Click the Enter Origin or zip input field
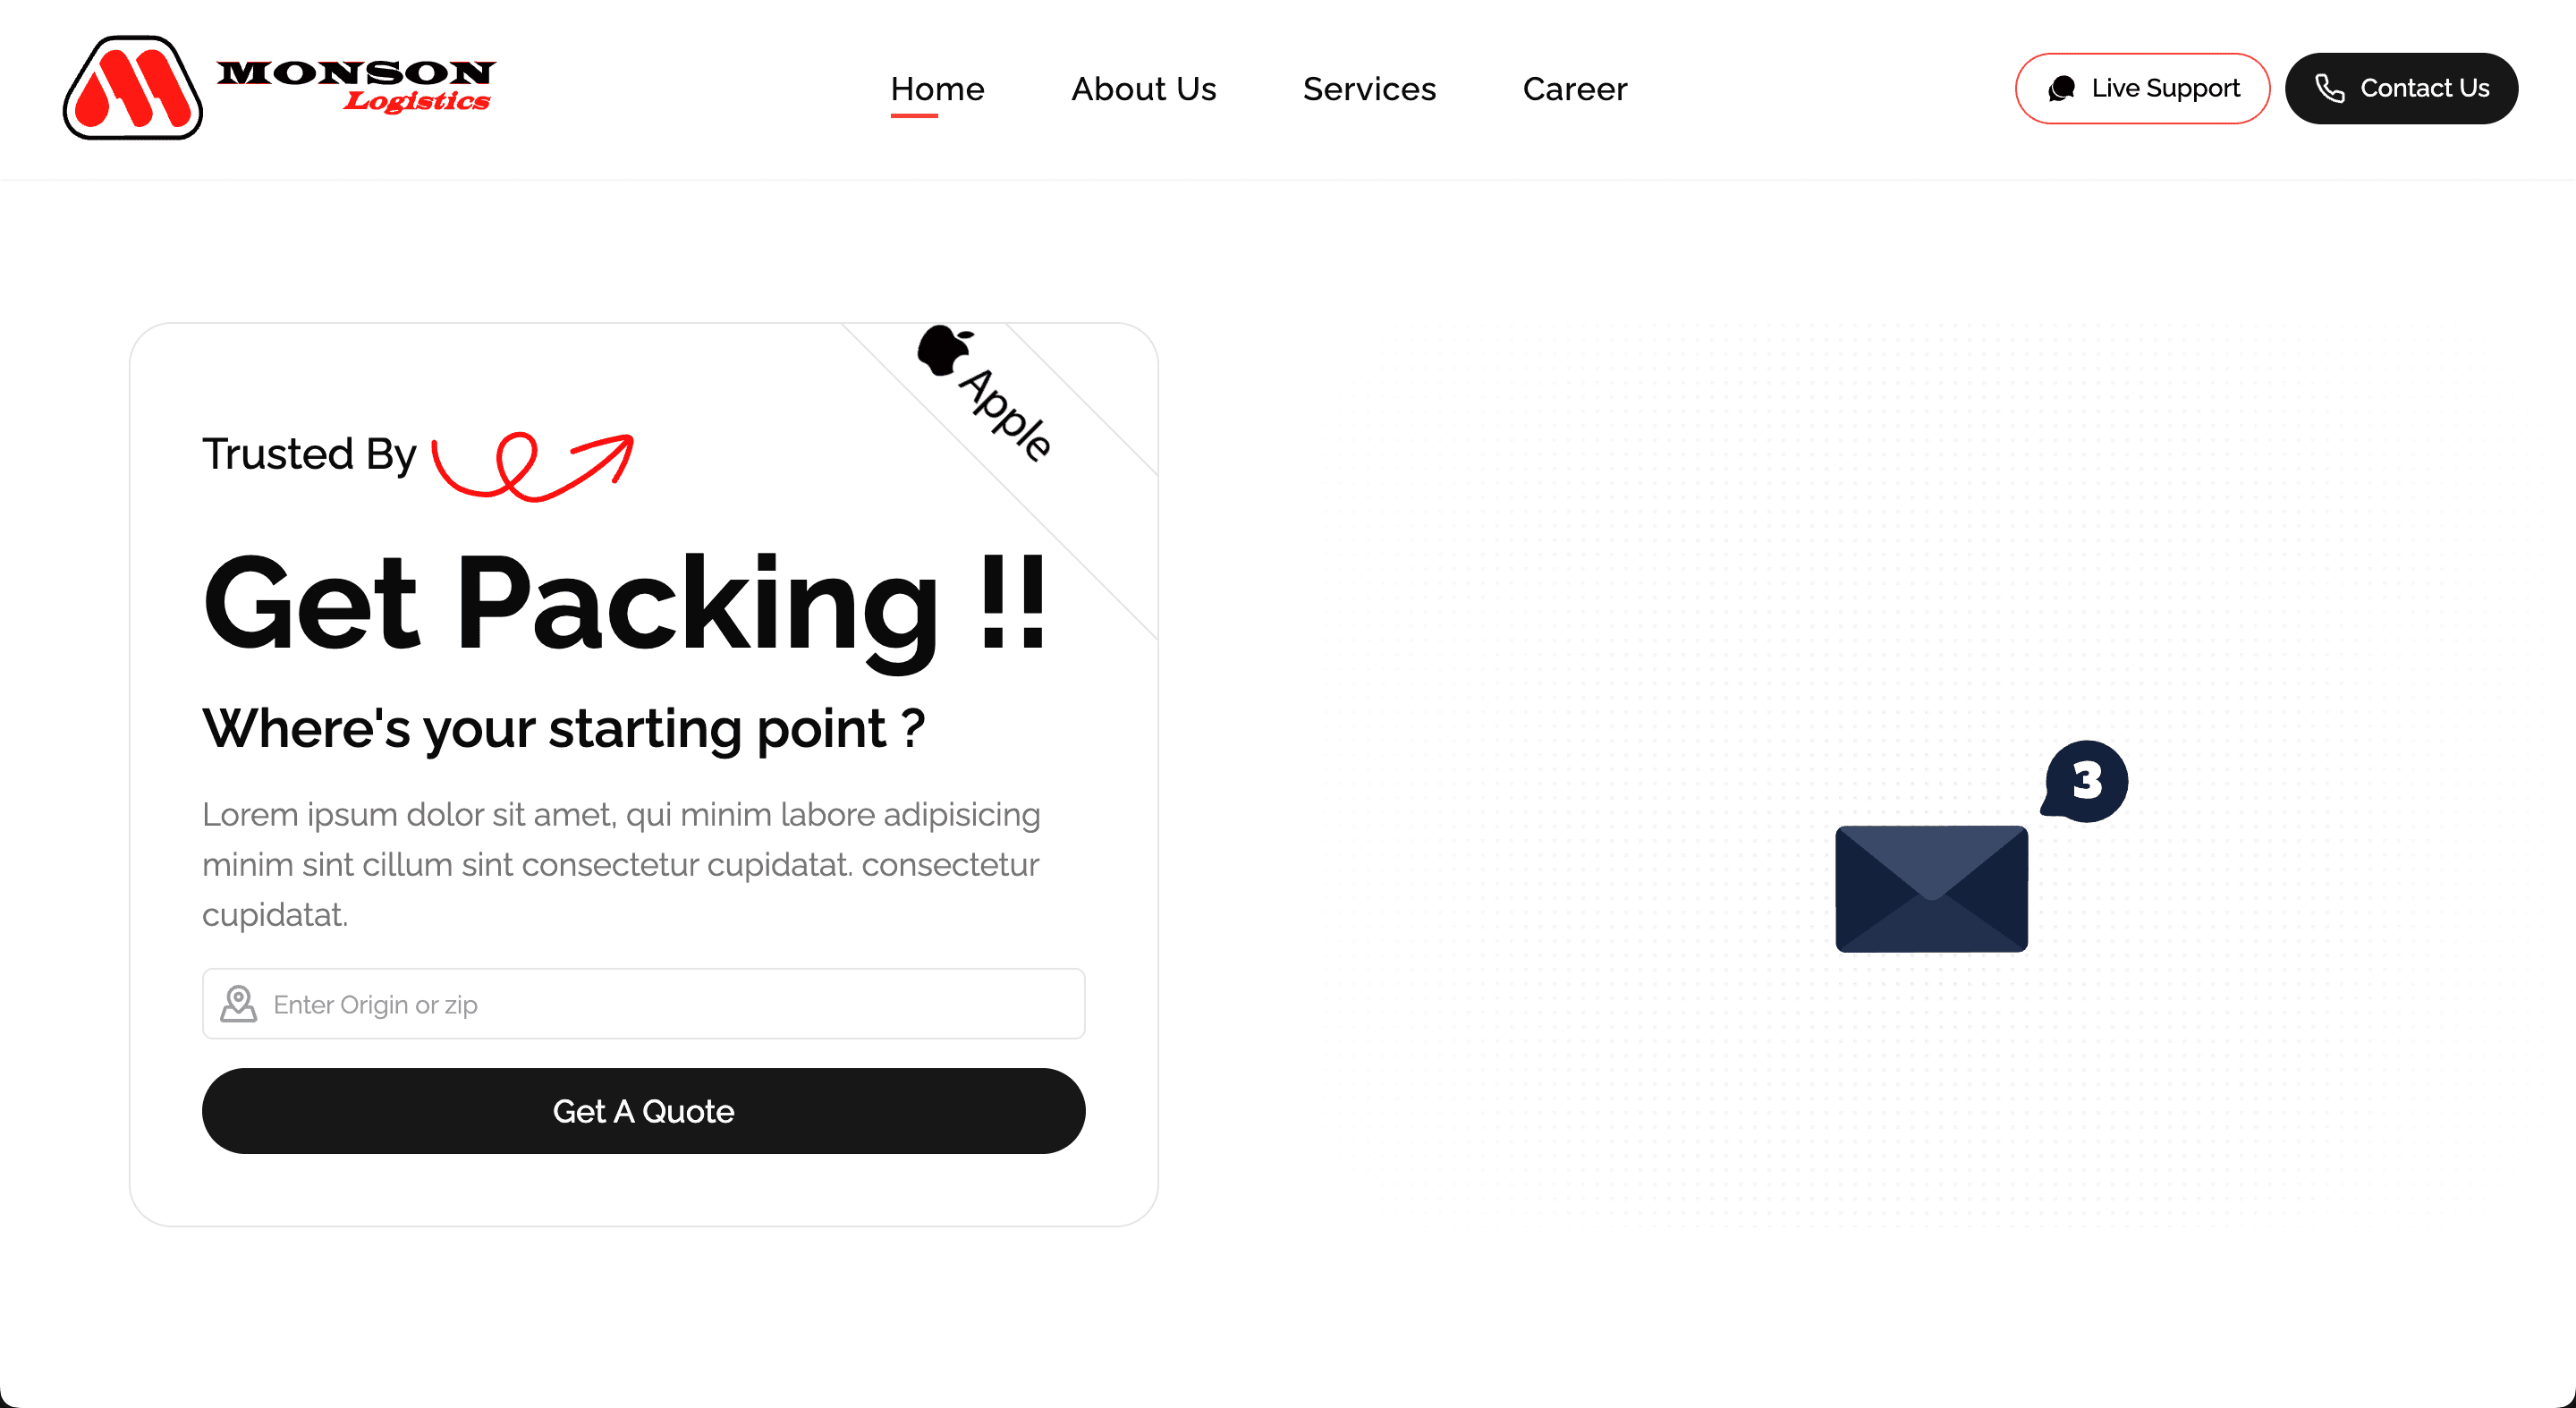This screenshot has height=1408, width=2576. point(643,1004)
